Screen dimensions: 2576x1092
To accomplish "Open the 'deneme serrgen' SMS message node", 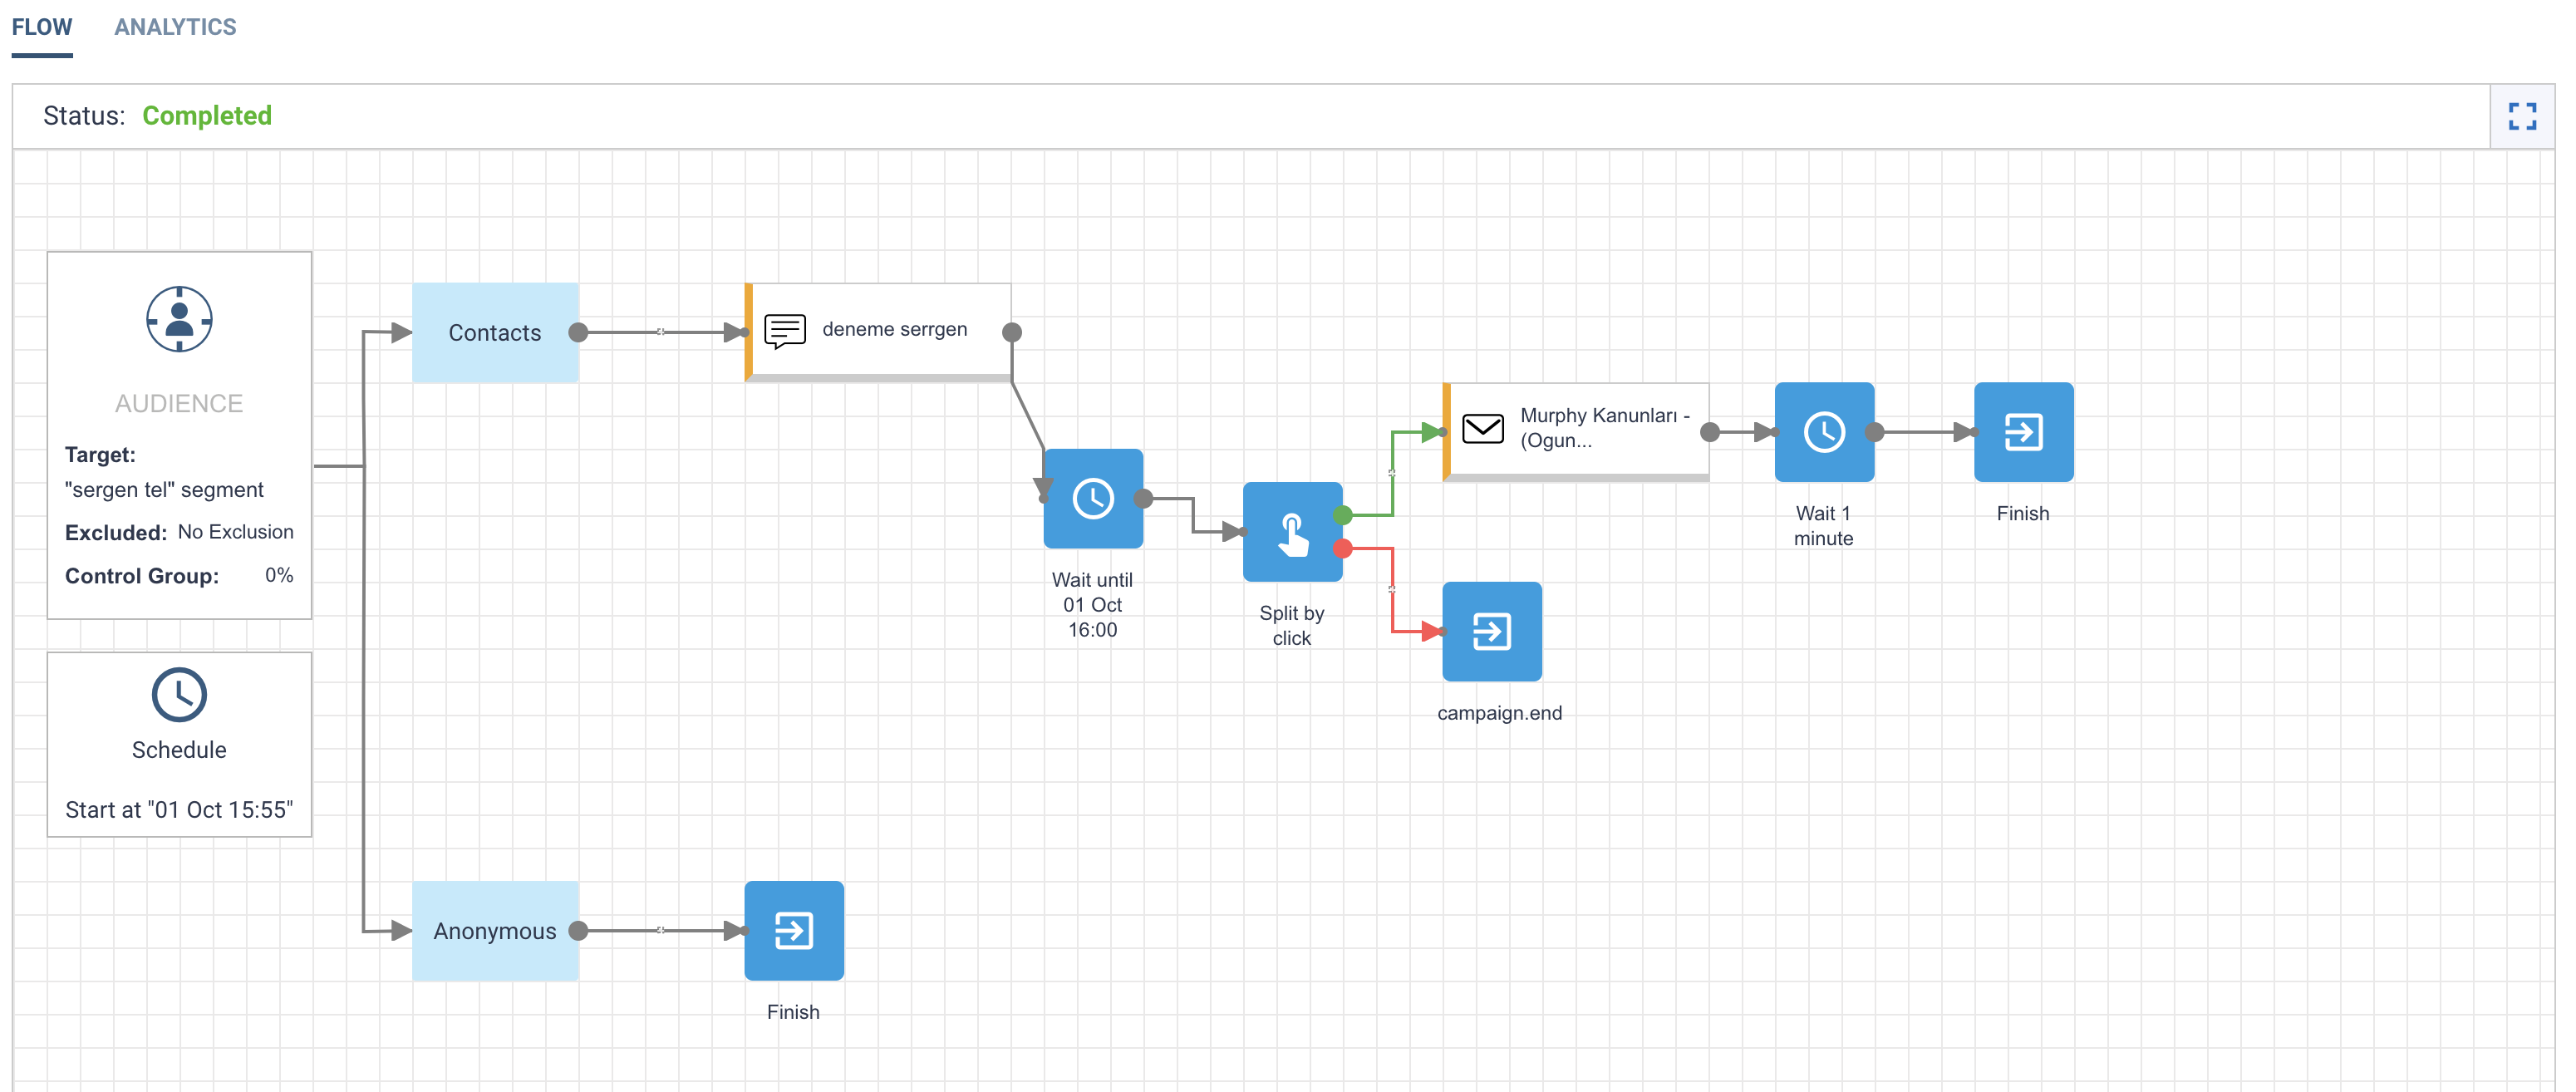I will coord(880,330).
